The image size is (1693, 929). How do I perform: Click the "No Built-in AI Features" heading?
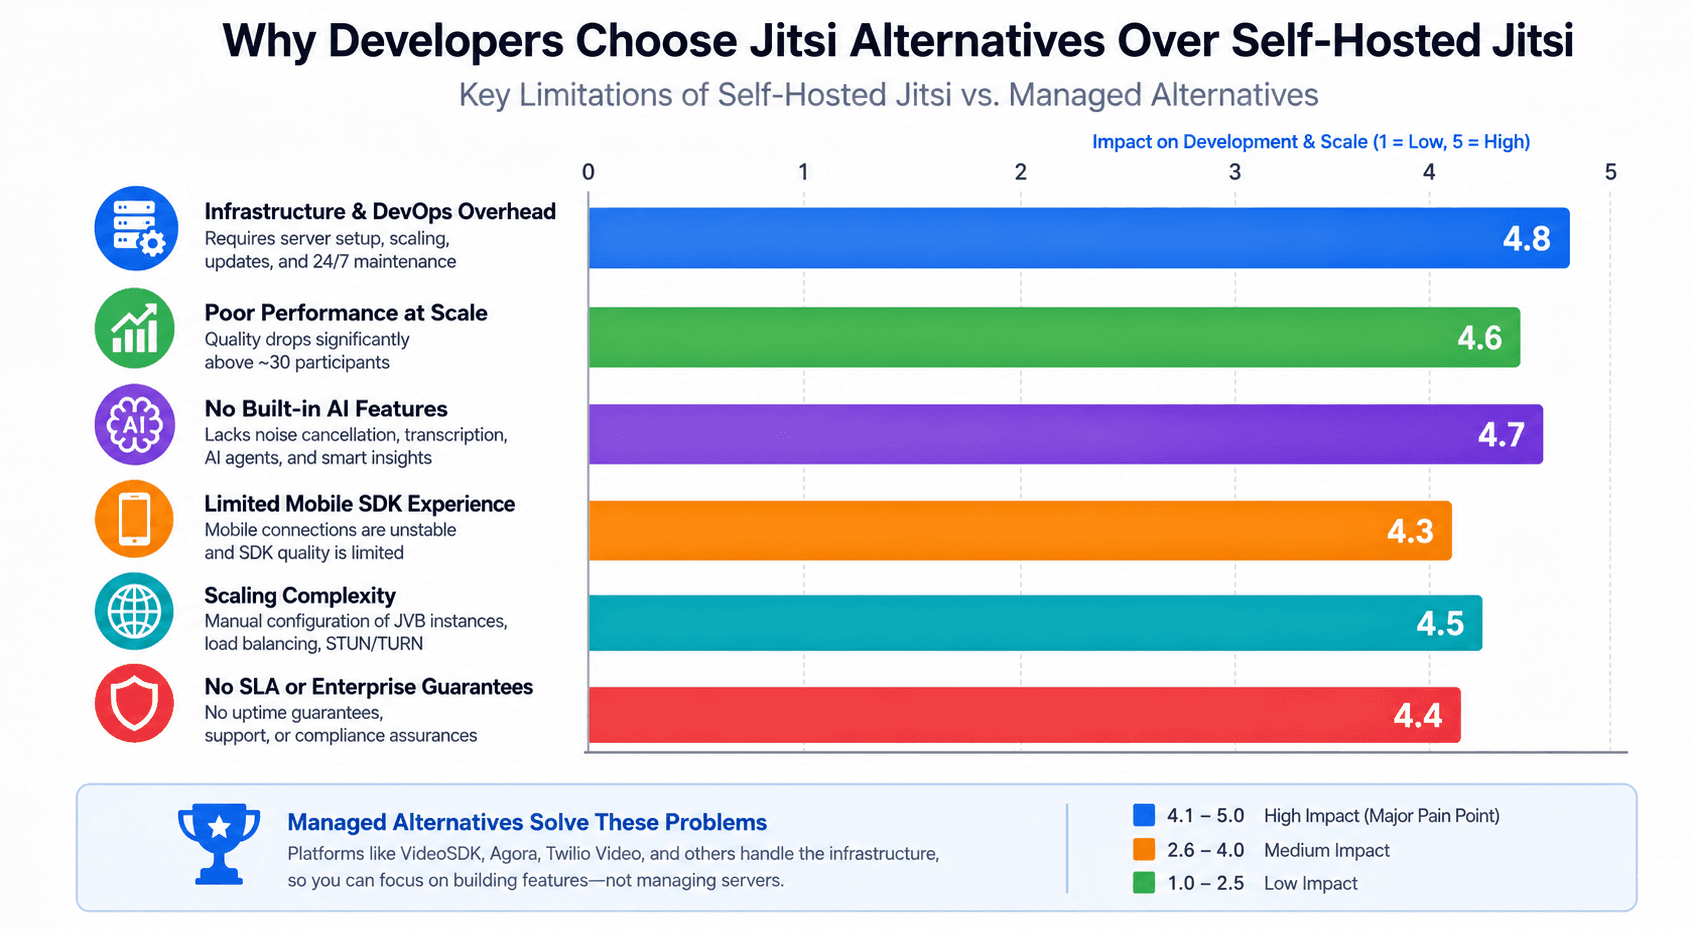326,408
